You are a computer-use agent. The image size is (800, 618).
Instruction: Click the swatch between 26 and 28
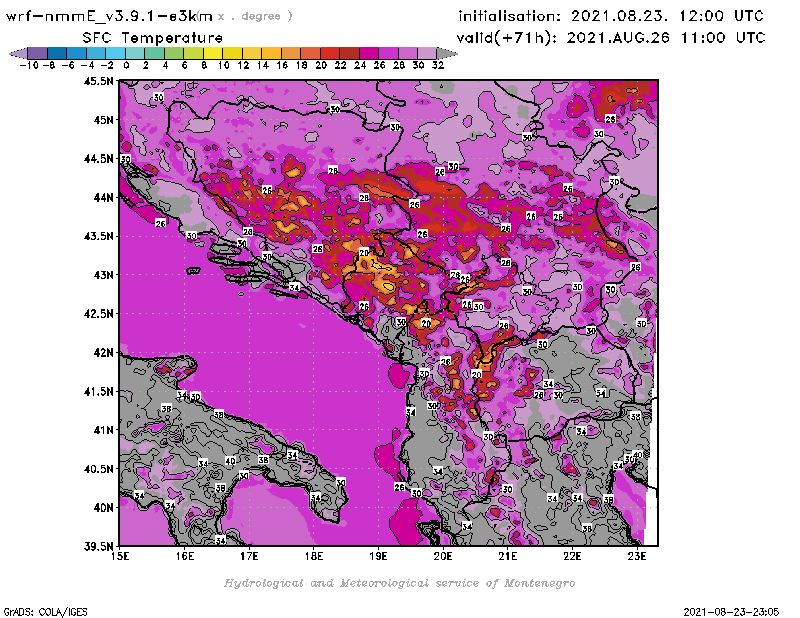pyautogui.click(x=388, y=53)
